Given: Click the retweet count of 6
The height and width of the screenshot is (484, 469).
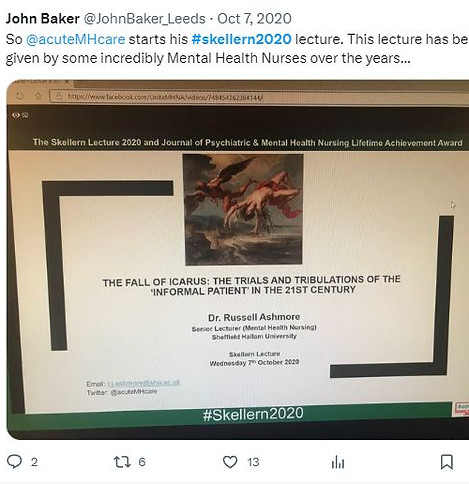Looking at the screenshot, I should 142,462.
